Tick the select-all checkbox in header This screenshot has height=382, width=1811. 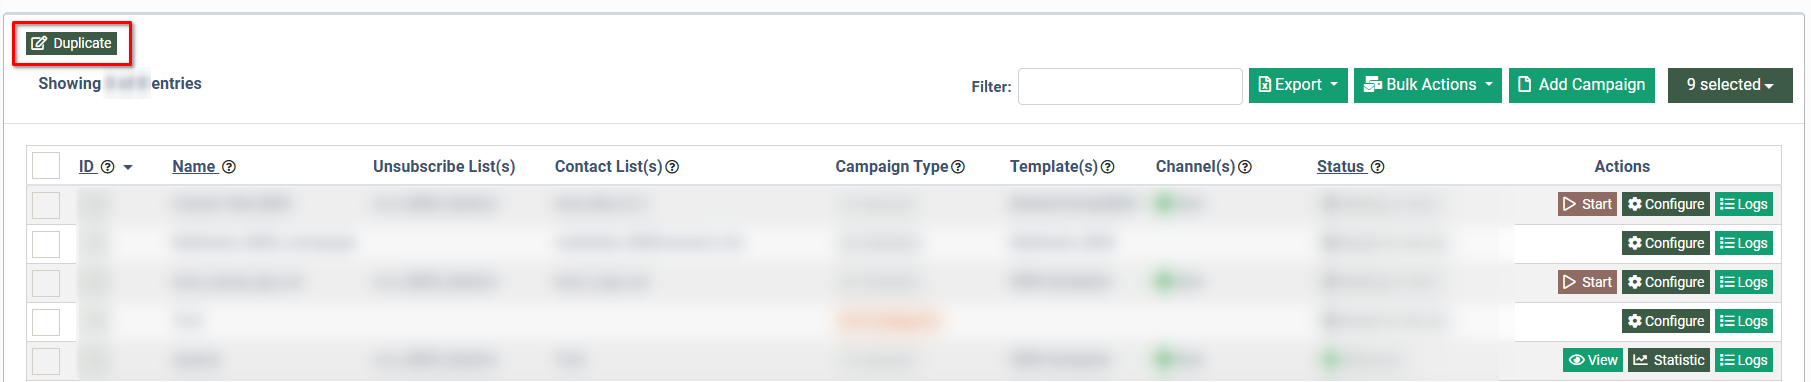tap(46, 166)
